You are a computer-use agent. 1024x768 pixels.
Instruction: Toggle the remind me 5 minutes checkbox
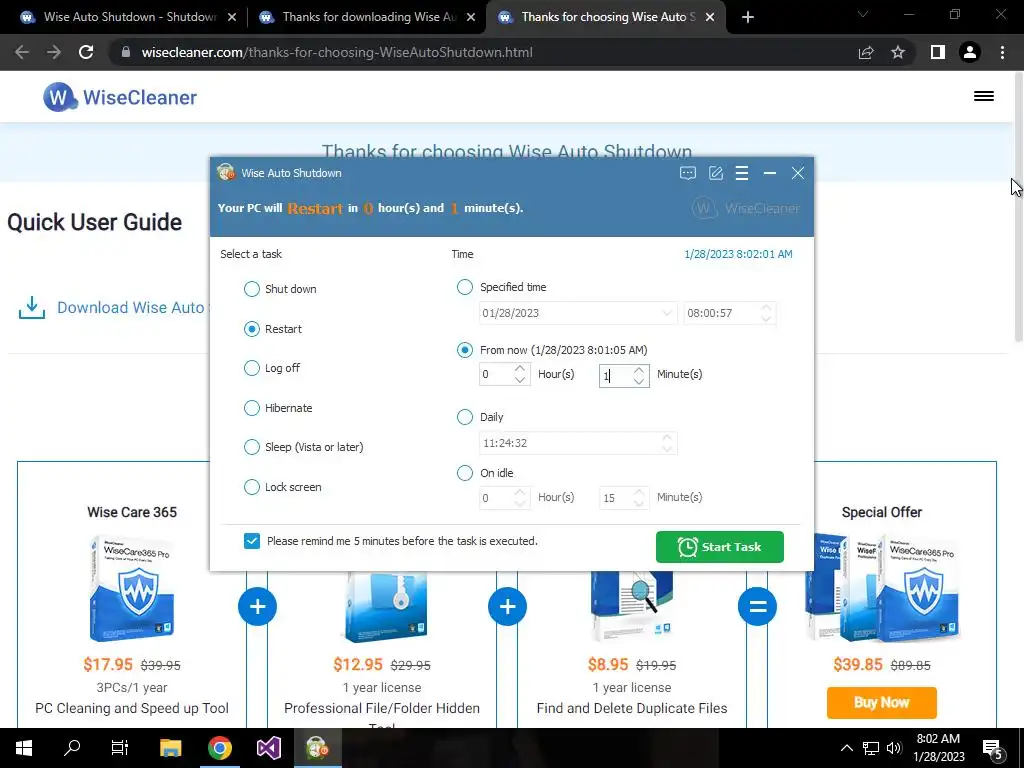click(251, 541)
